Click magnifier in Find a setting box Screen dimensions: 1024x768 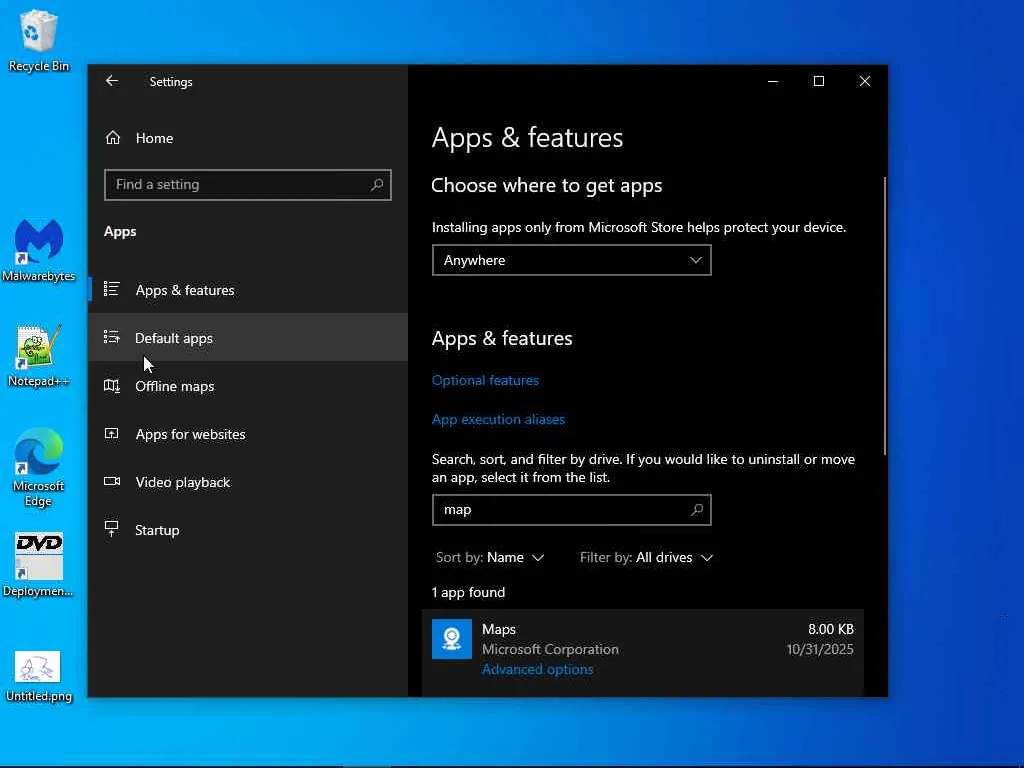point(377,185)
